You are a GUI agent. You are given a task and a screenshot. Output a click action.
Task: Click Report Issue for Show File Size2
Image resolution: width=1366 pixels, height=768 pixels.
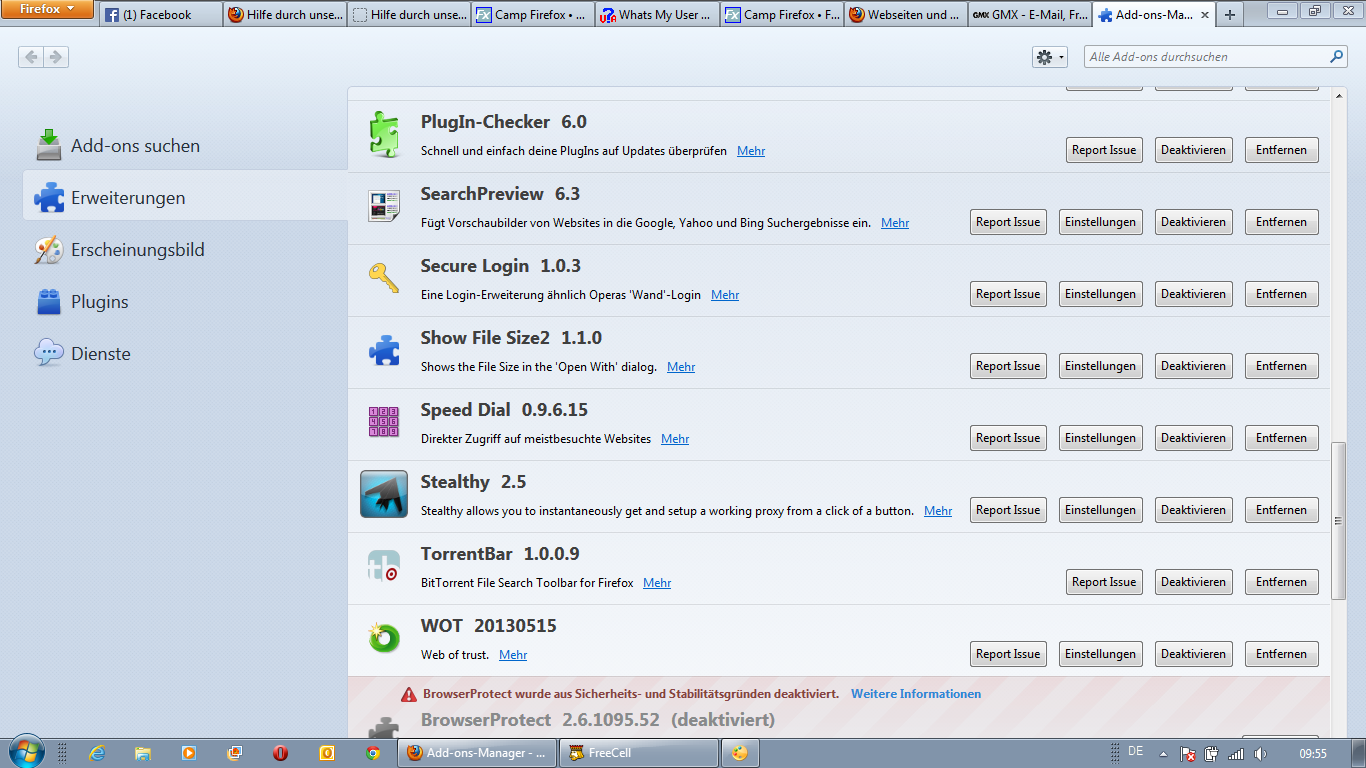[x=1008, y=366]
